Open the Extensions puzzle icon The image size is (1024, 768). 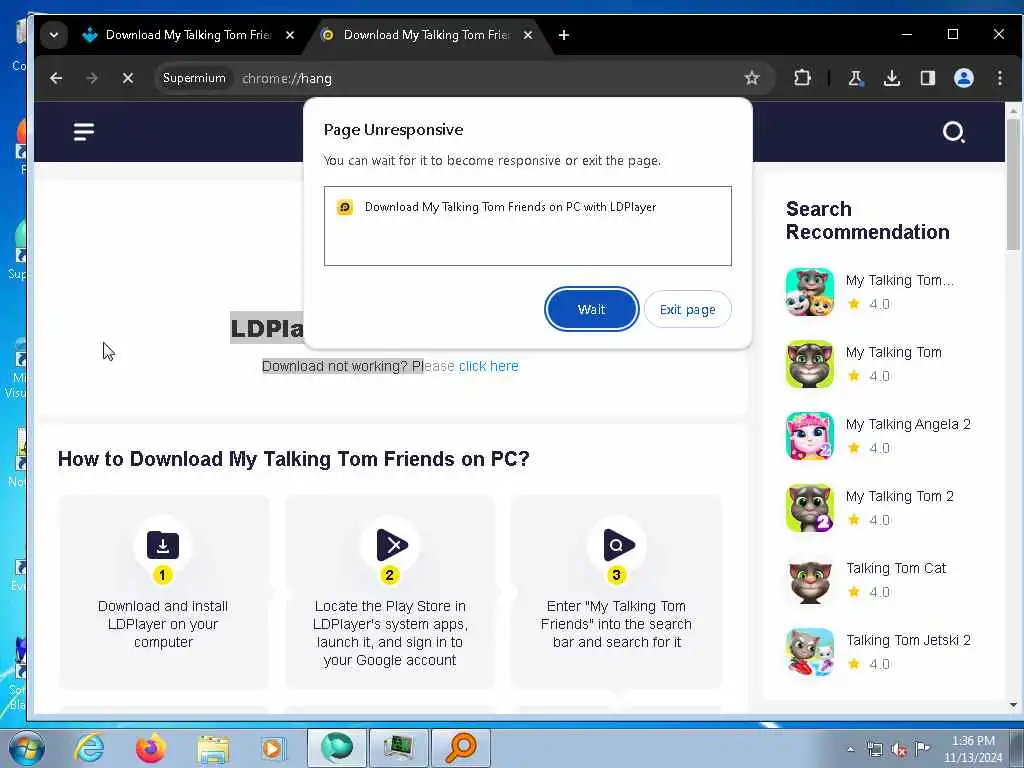tap(802, 78)
